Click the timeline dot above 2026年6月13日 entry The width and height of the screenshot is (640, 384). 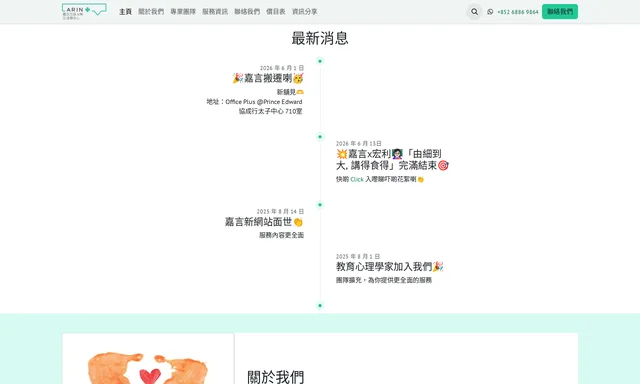tap(320, 137)
